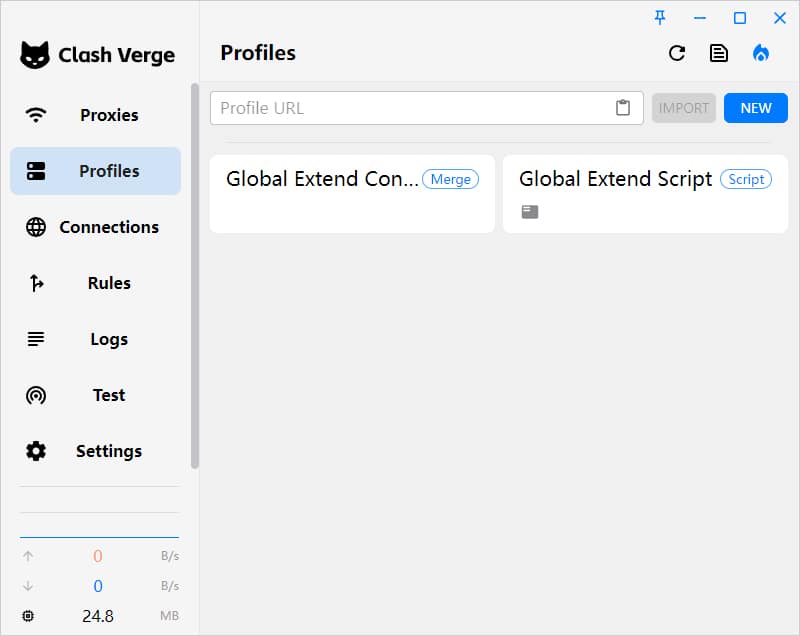
Task: Click the NEW profile button
Action: [x=756, y=108]
